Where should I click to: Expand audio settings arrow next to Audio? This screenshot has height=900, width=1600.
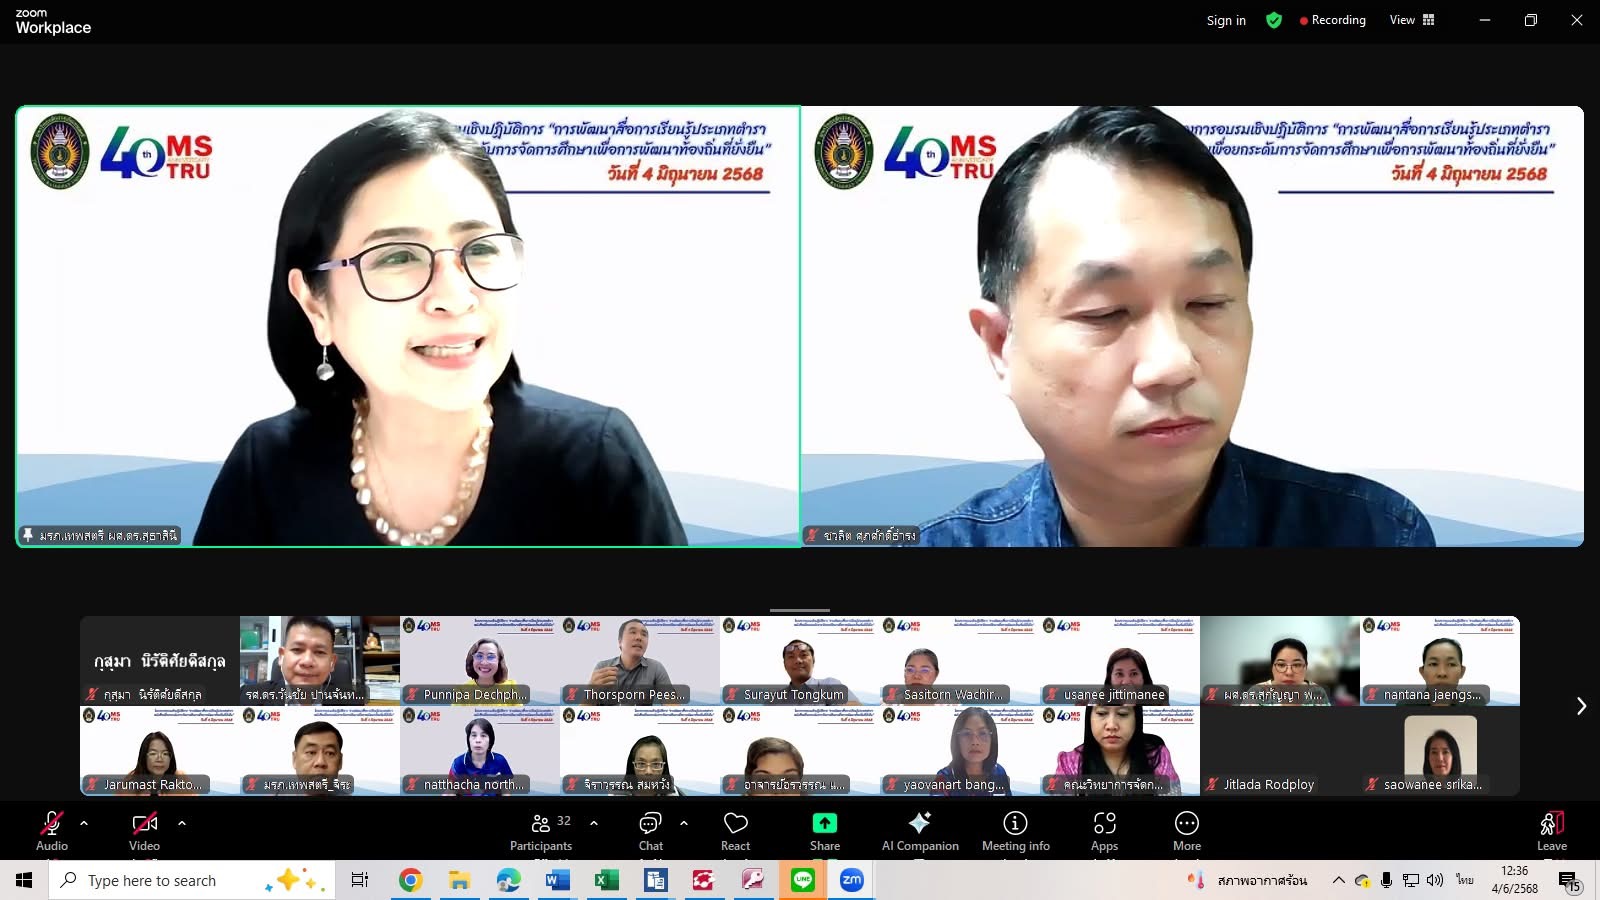pyautogui.click(x=84, y=823)
